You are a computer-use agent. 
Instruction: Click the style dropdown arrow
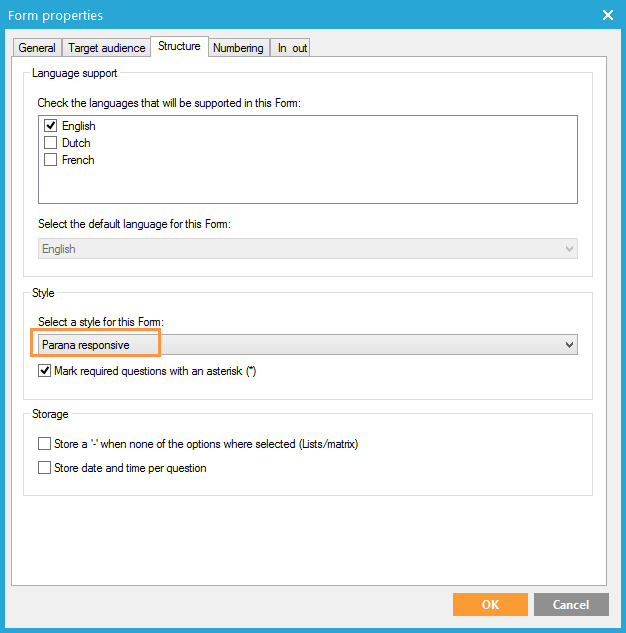[569, 345]
